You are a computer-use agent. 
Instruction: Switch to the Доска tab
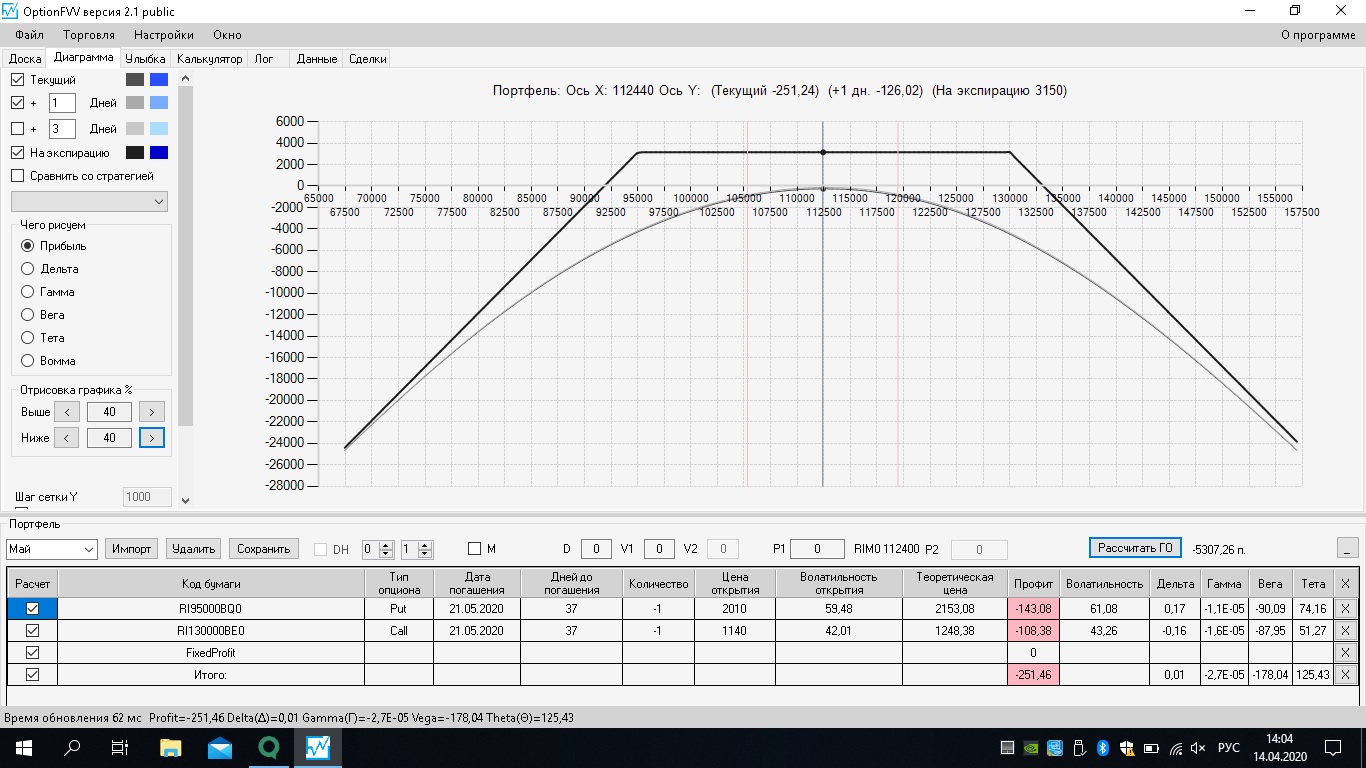25,59
